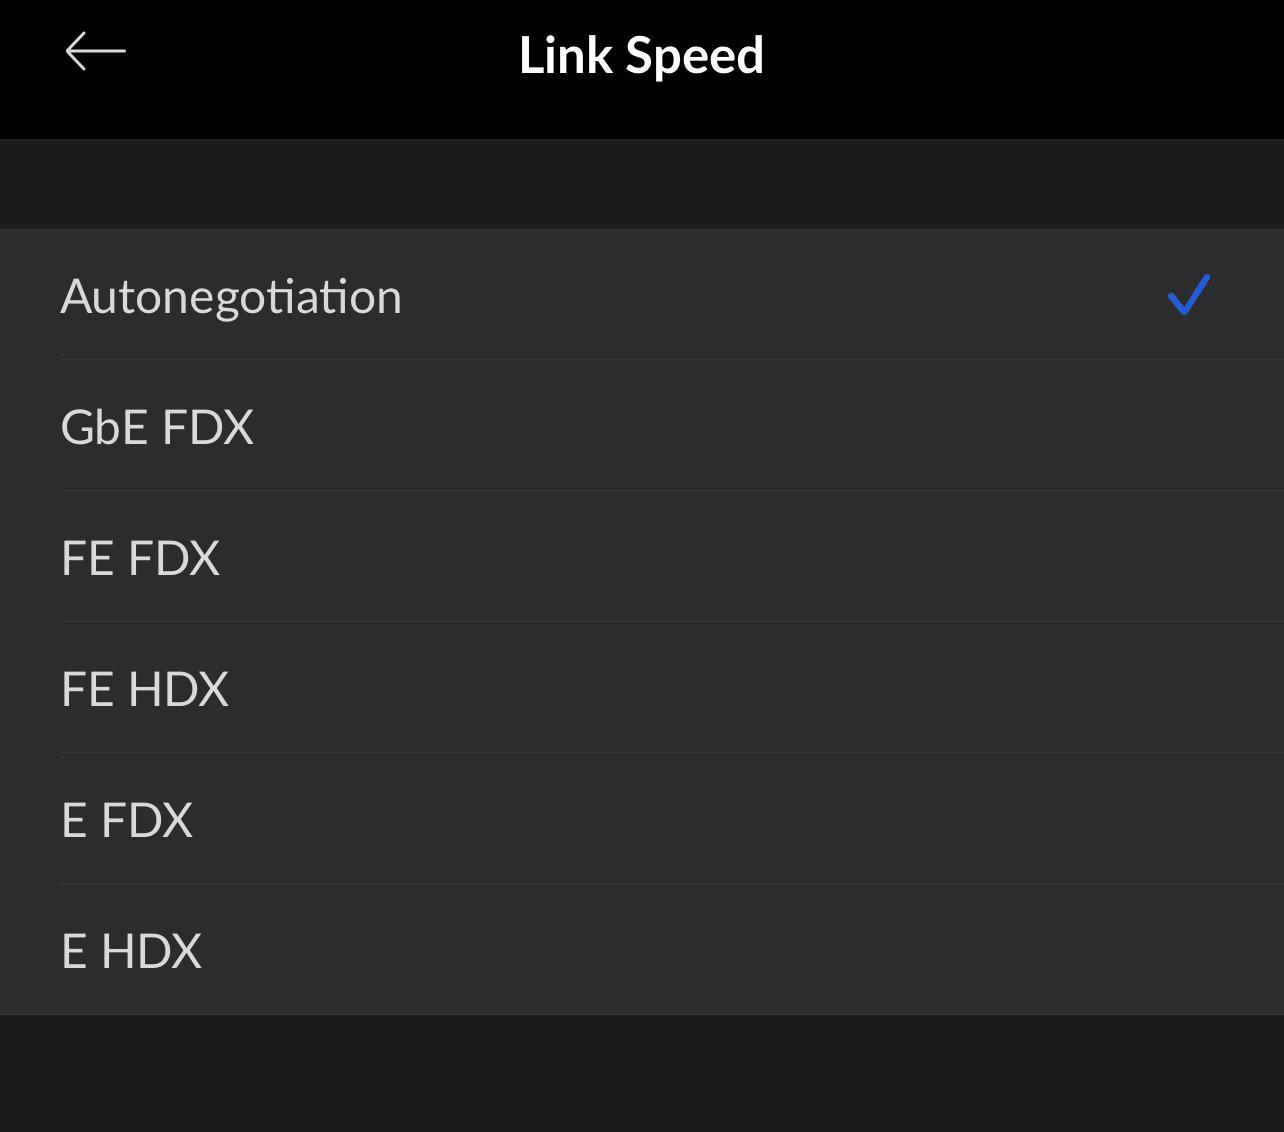Click the back navigation control in the header
Image resolution: width=1284 pixels, height=1132 pixels.
pos(97,50)
